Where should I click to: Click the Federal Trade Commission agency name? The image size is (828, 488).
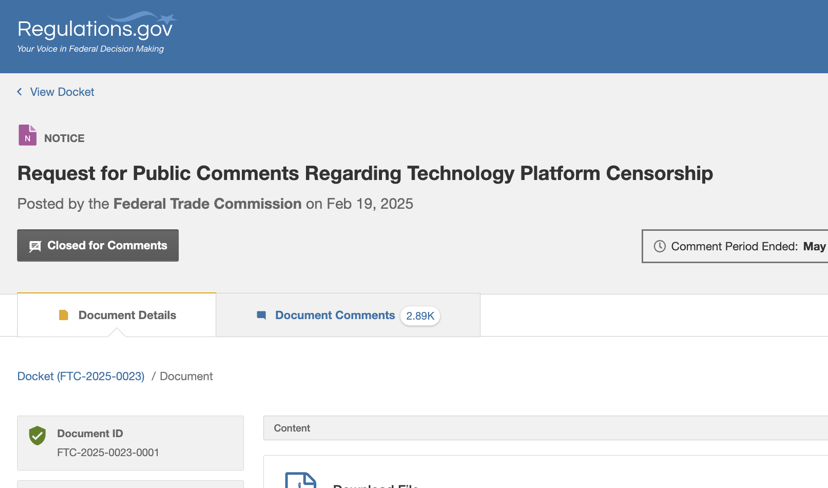(207, 204)
